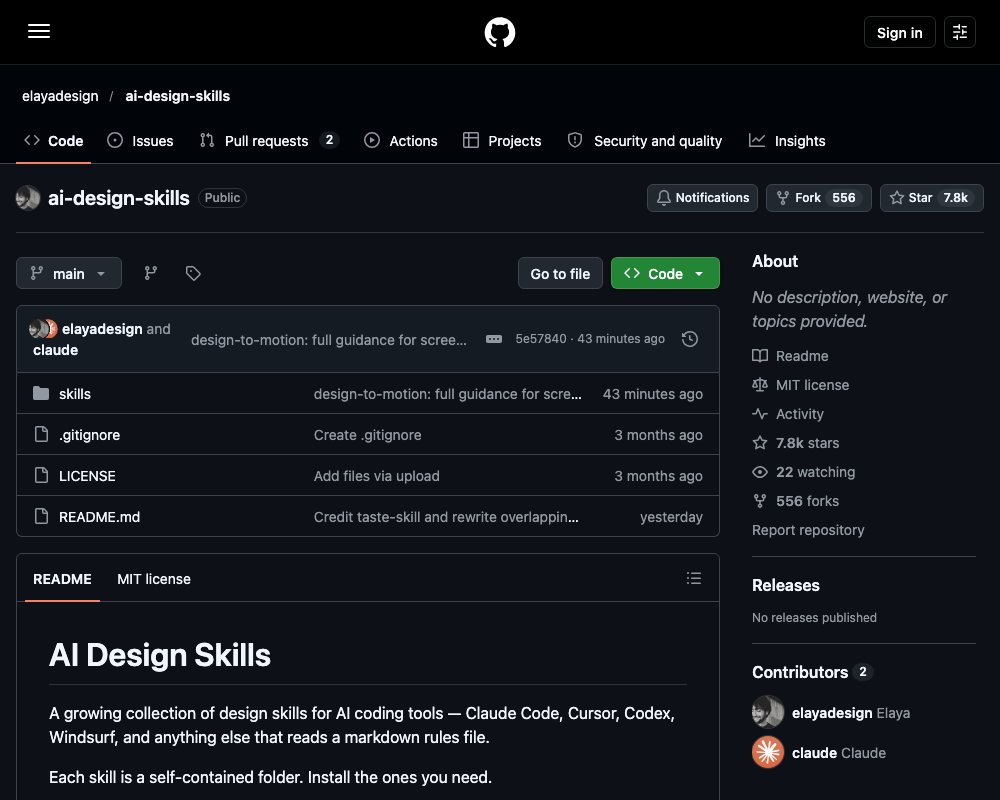Viewport: 1000px width, 800px height.
Task: Open the LICENSE file
Action: coord(87,476)
